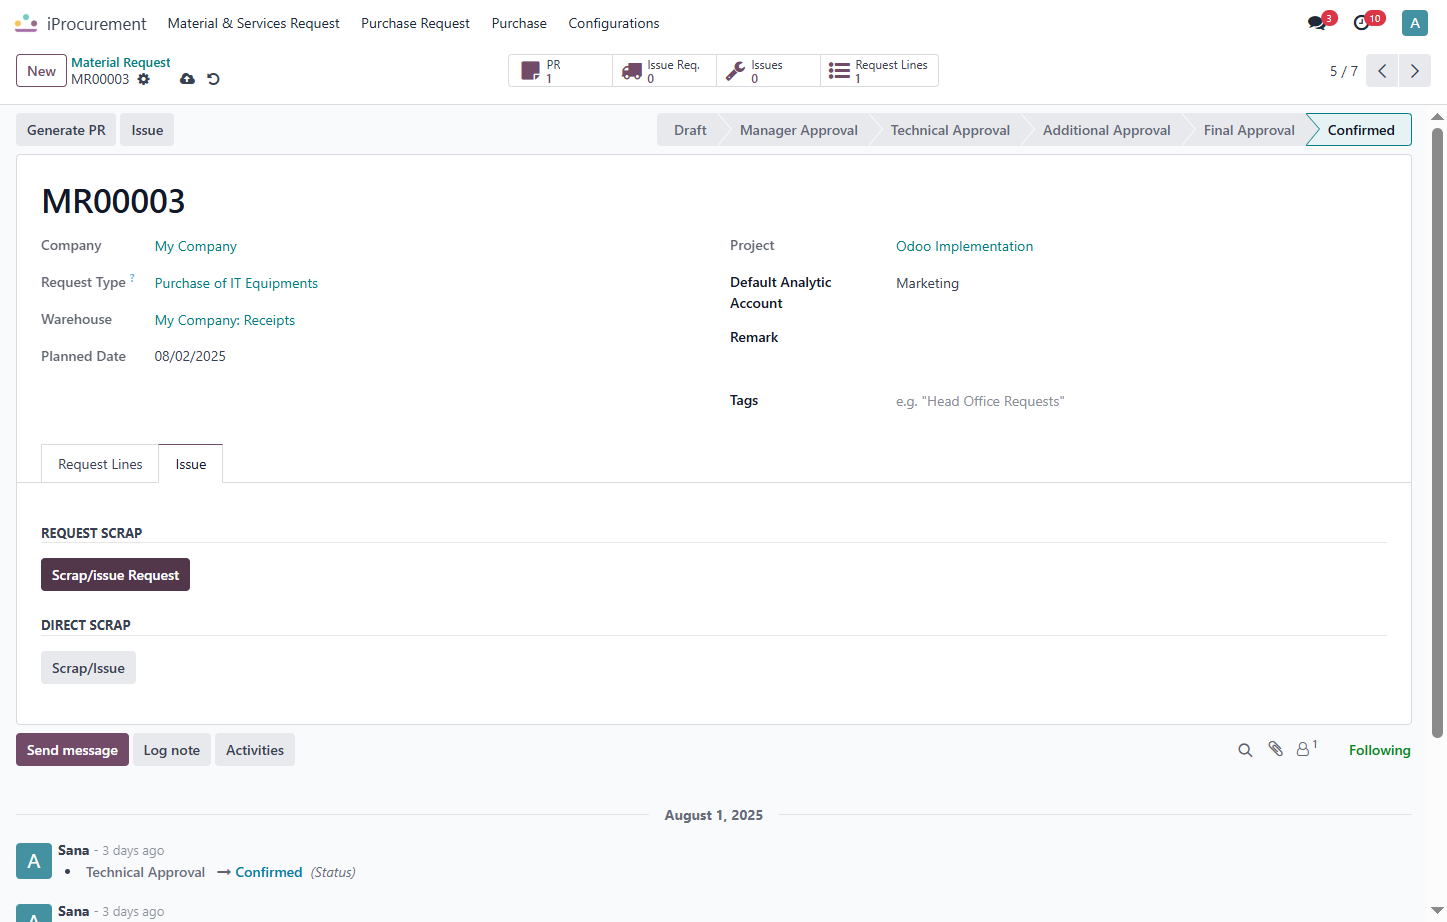Viewport: 1447px width, 922px height.
Task: Discard changes with the undo icon
Action: pos(213,79)
